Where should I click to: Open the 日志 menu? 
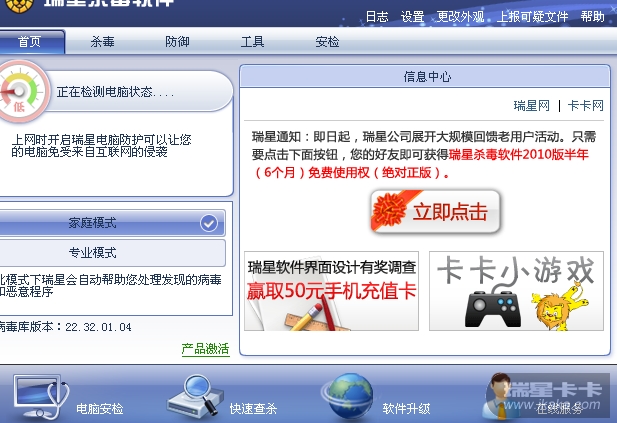click(377, 17)
